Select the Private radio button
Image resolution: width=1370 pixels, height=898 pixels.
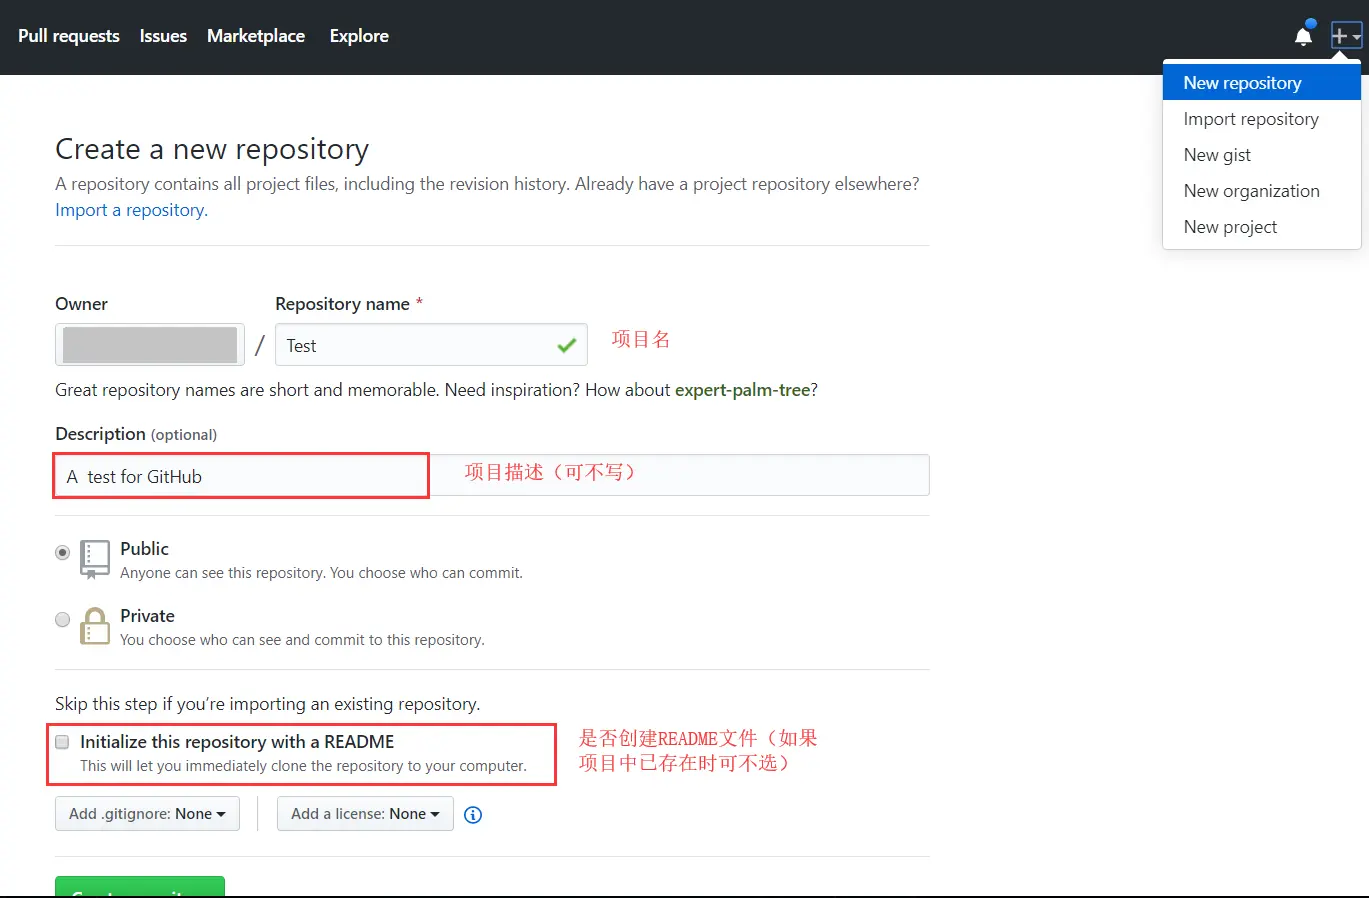pyautogui.click(x=63, y=619)
